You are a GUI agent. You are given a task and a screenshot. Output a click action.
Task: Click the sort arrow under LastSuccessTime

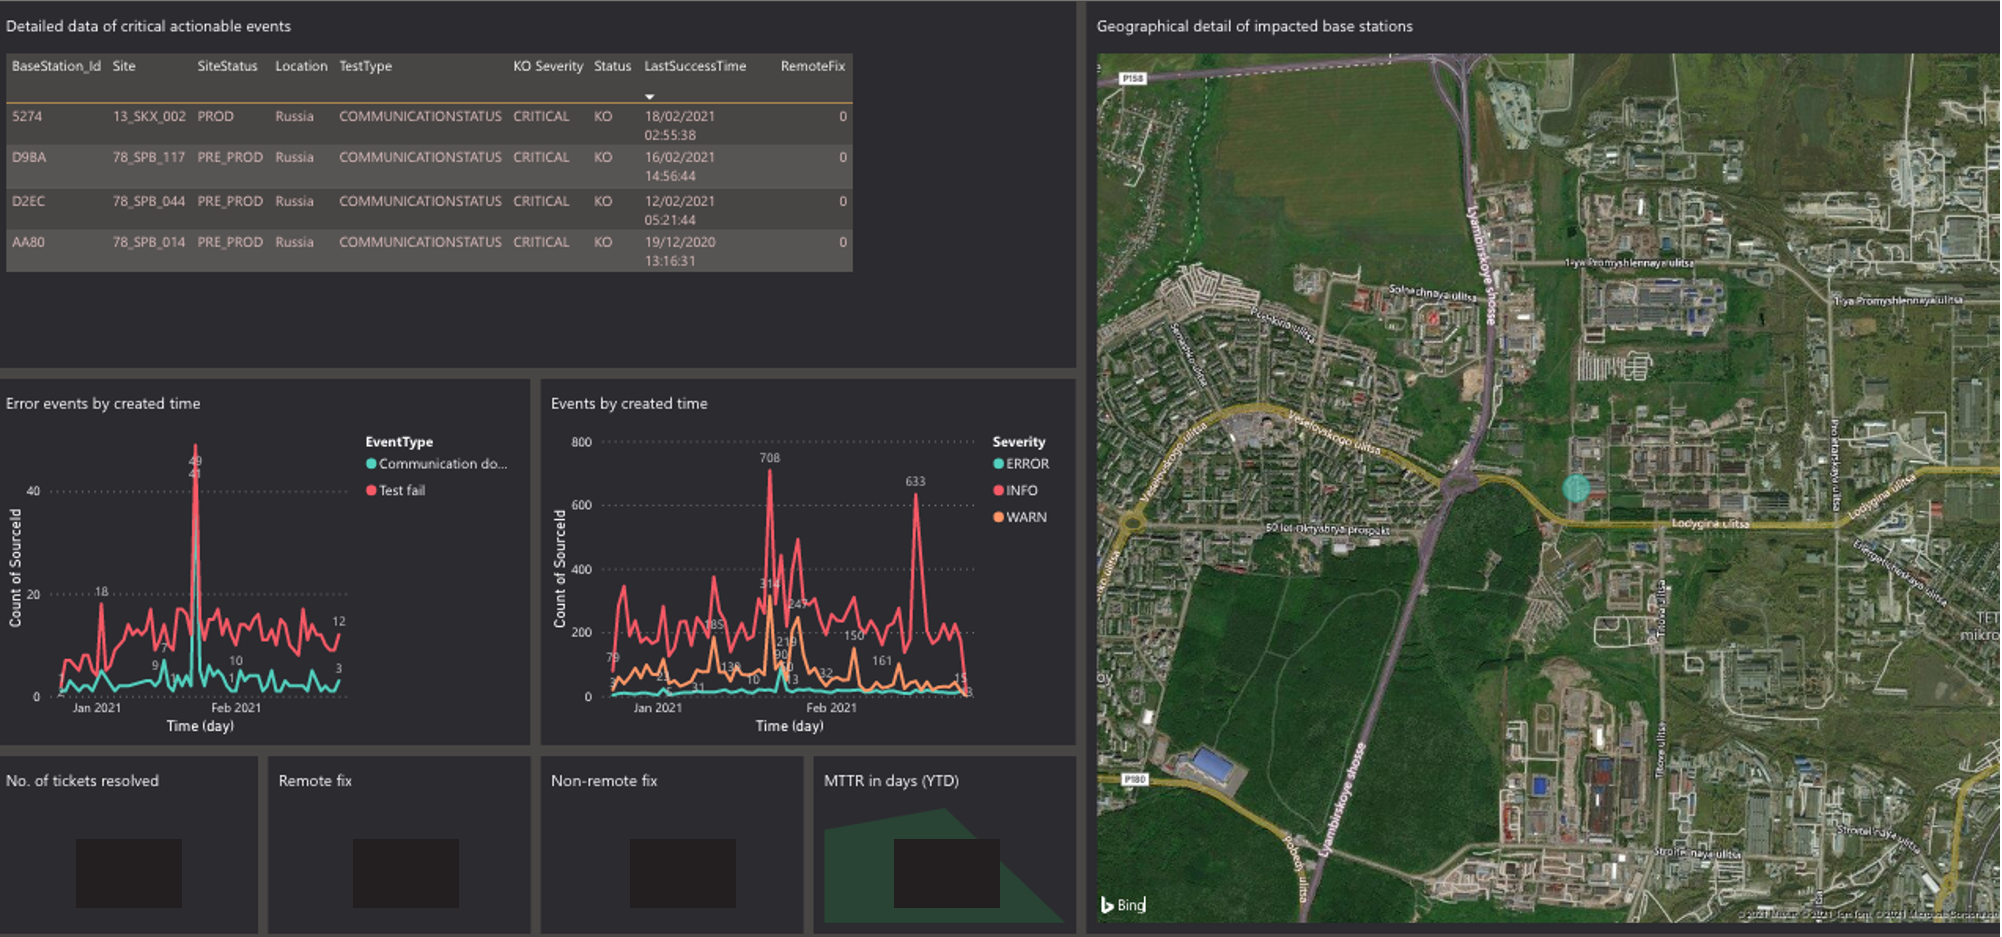point(649,97)
